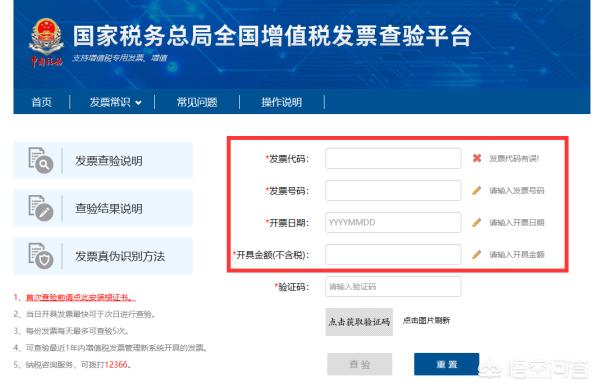Viewport: 600px width, 390px height.
Task: Open the 常见问题 page
Action: [x=197, y=102]
